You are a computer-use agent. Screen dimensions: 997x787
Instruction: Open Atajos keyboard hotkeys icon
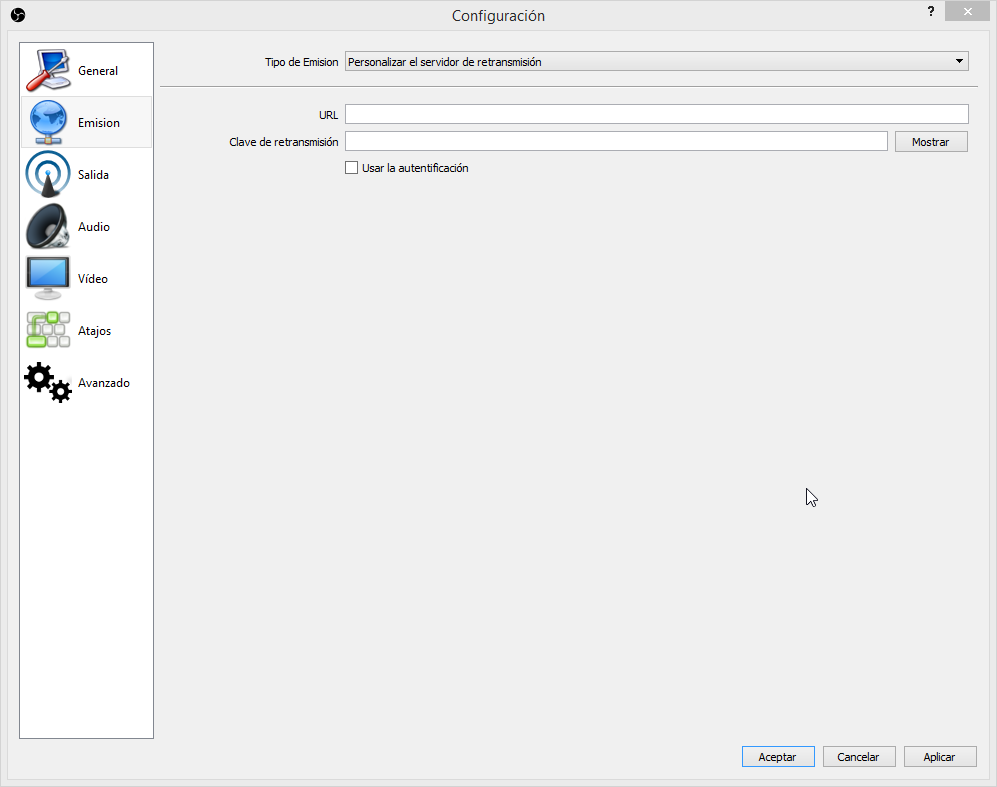[48, 330]
